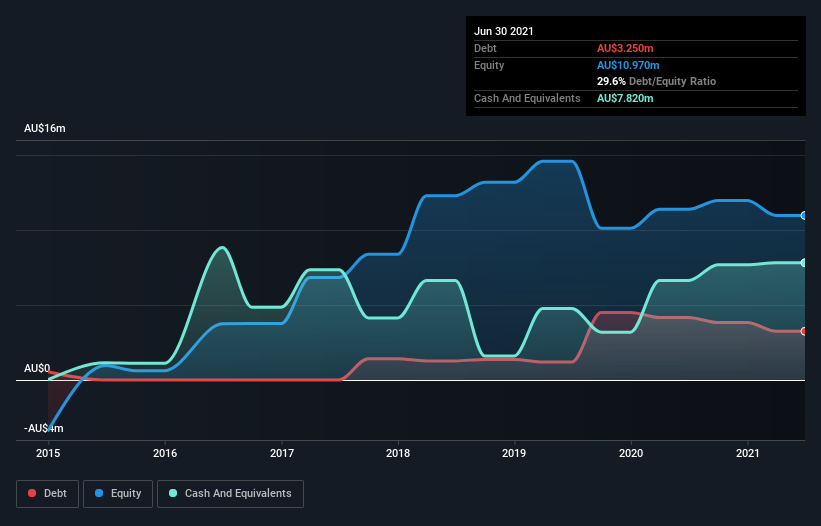Select the blue Equity endpoint marker
Image resolution: width=821 pixels, height=526 pixels.
click(804, 216)
